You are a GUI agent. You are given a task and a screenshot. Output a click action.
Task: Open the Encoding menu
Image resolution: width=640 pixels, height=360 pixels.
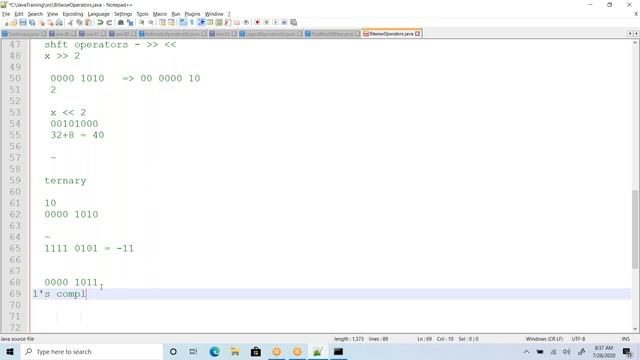73,14
